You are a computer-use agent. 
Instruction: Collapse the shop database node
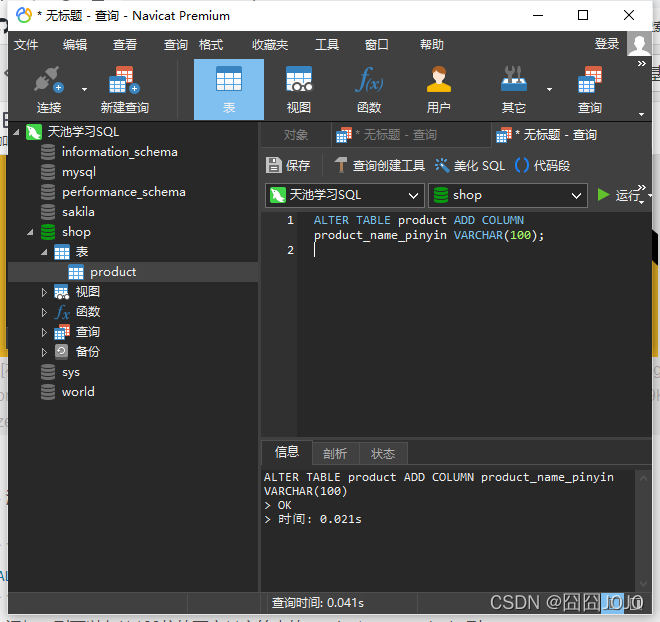pos(30,232)
